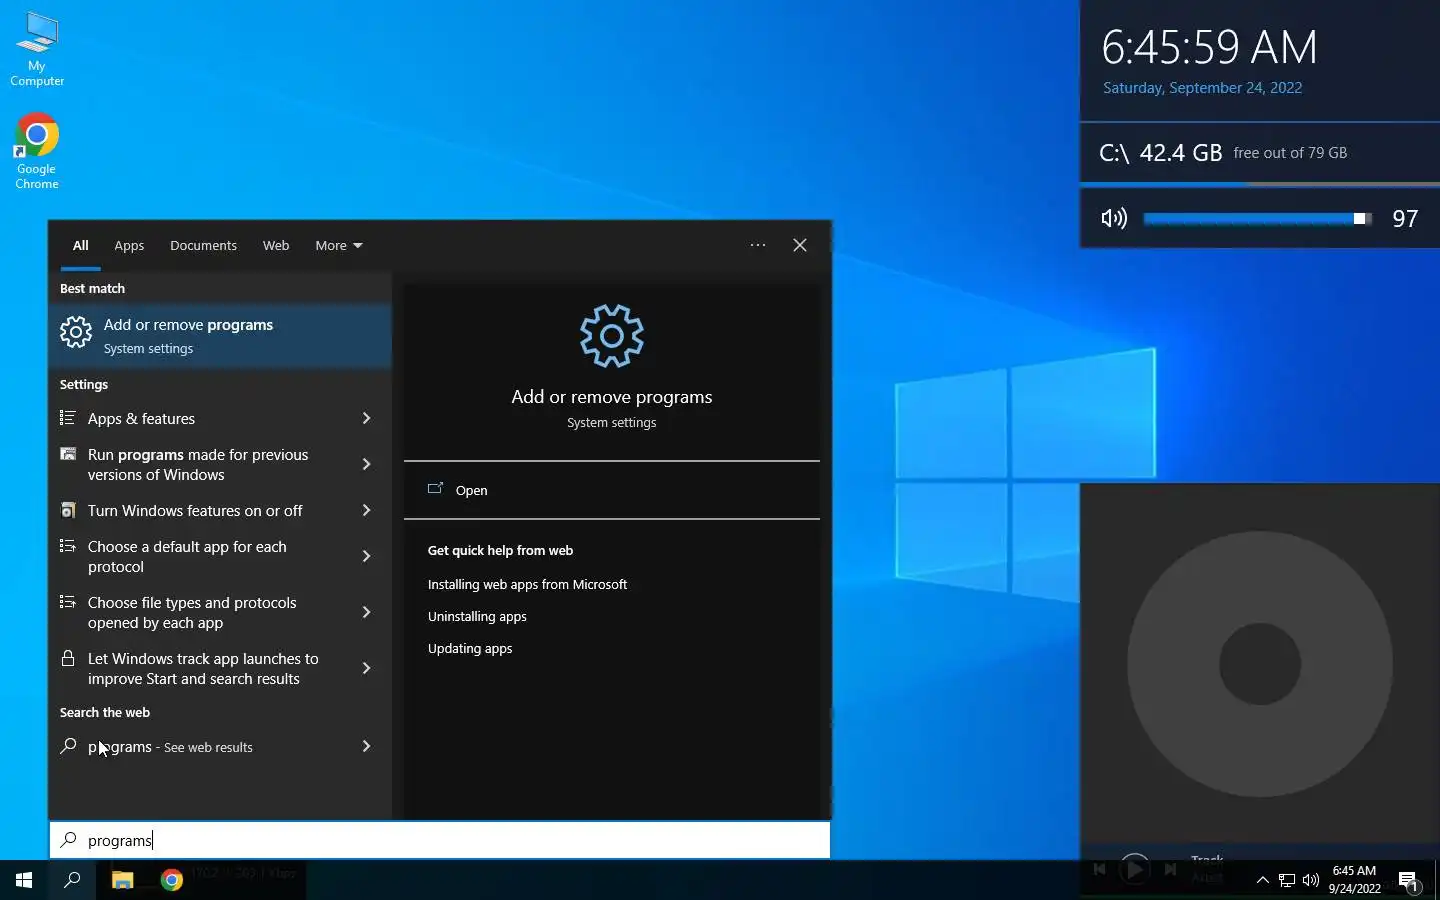Open Installing web apps from Microsoft link
Image resolution: width=1440 pixels, height=900 pixels.
[527, 584]
